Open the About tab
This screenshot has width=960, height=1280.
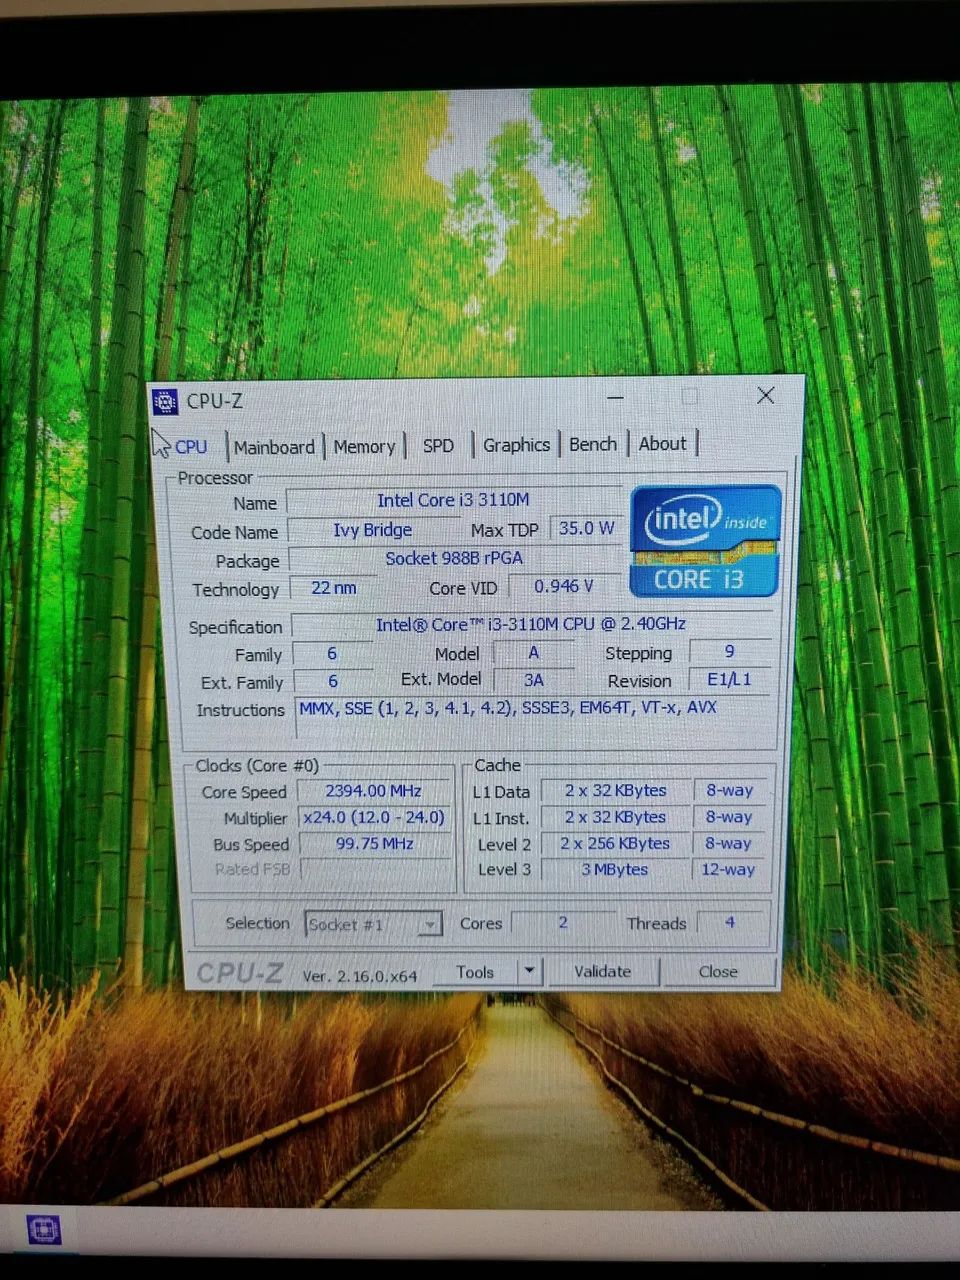(663, 443)
